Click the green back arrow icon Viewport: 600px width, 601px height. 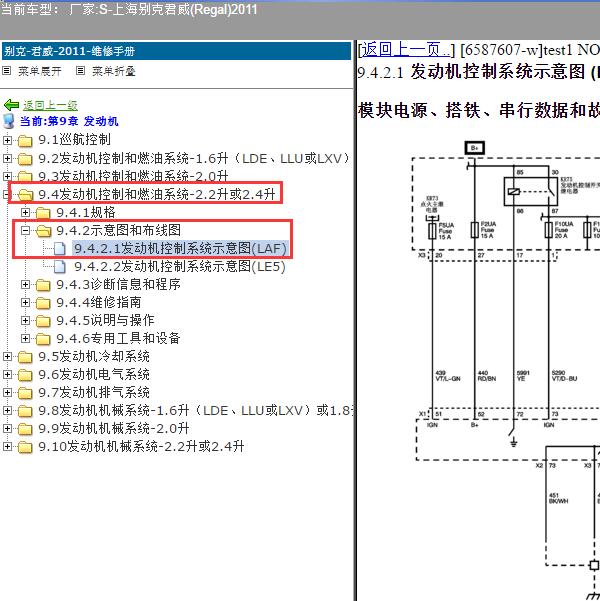tap(12, 105)
